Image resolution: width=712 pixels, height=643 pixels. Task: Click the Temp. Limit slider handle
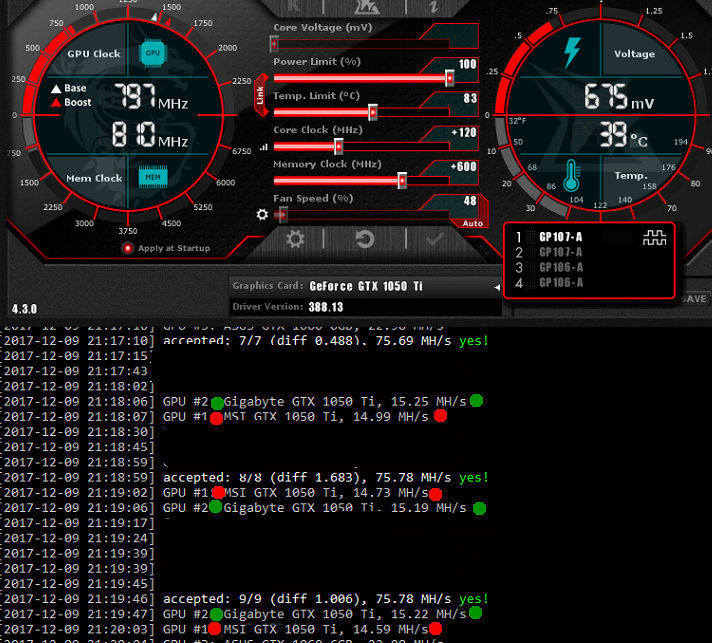tap(372, 112)
